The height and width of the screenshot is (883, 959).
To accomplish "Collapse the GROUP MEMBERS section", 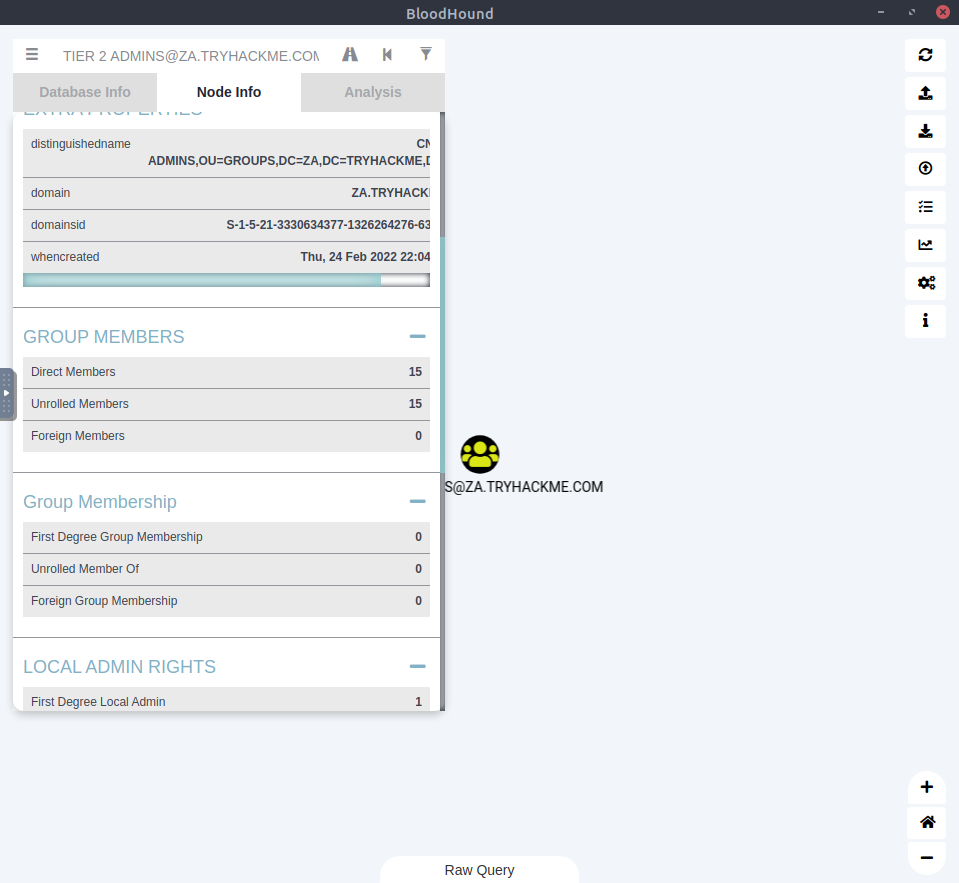I will click(417, 337).
